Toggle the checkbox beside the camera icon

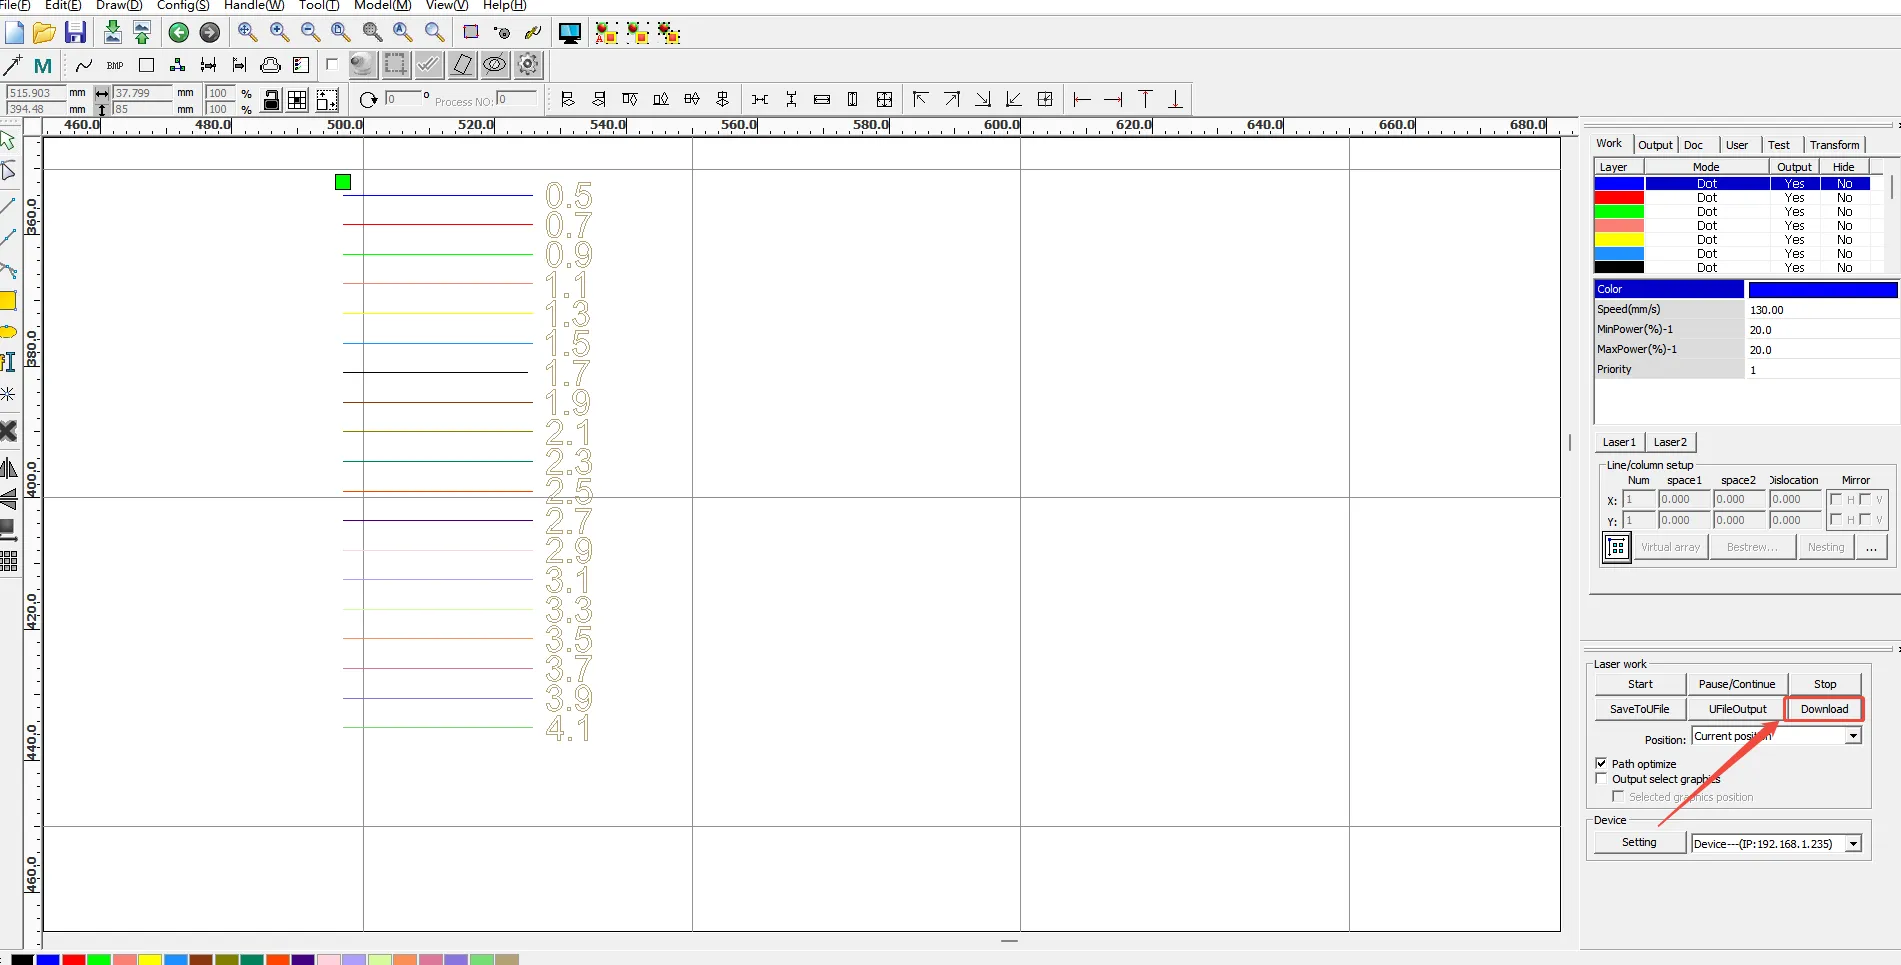[332, 65]
